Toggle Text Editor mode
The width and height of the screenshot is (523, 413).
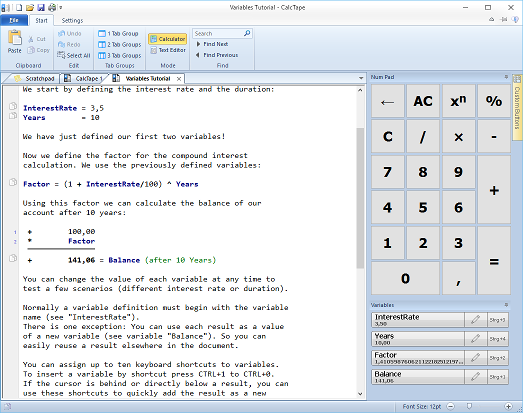coord(167,50)
